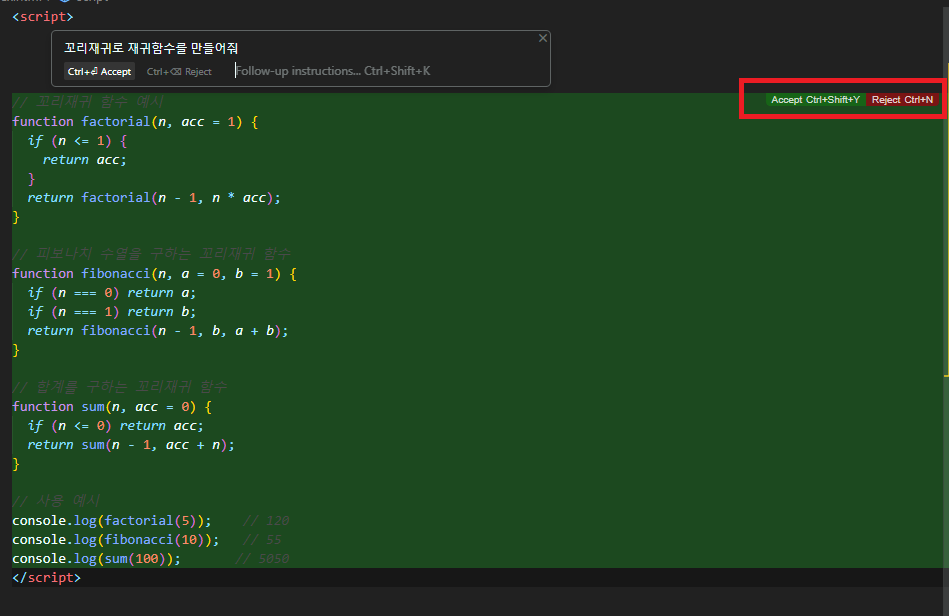Screen dimensions: 949x616
Task: Click the green Accept Ctrl+Shift+Y button
Action: point(815,100)
